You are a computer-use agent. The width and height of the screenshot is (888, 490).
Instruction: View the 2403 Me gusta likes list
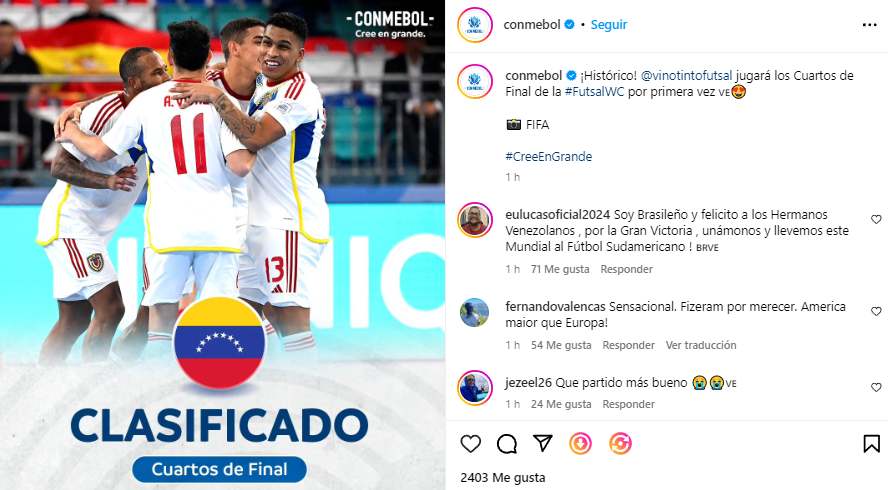point(503,478)
